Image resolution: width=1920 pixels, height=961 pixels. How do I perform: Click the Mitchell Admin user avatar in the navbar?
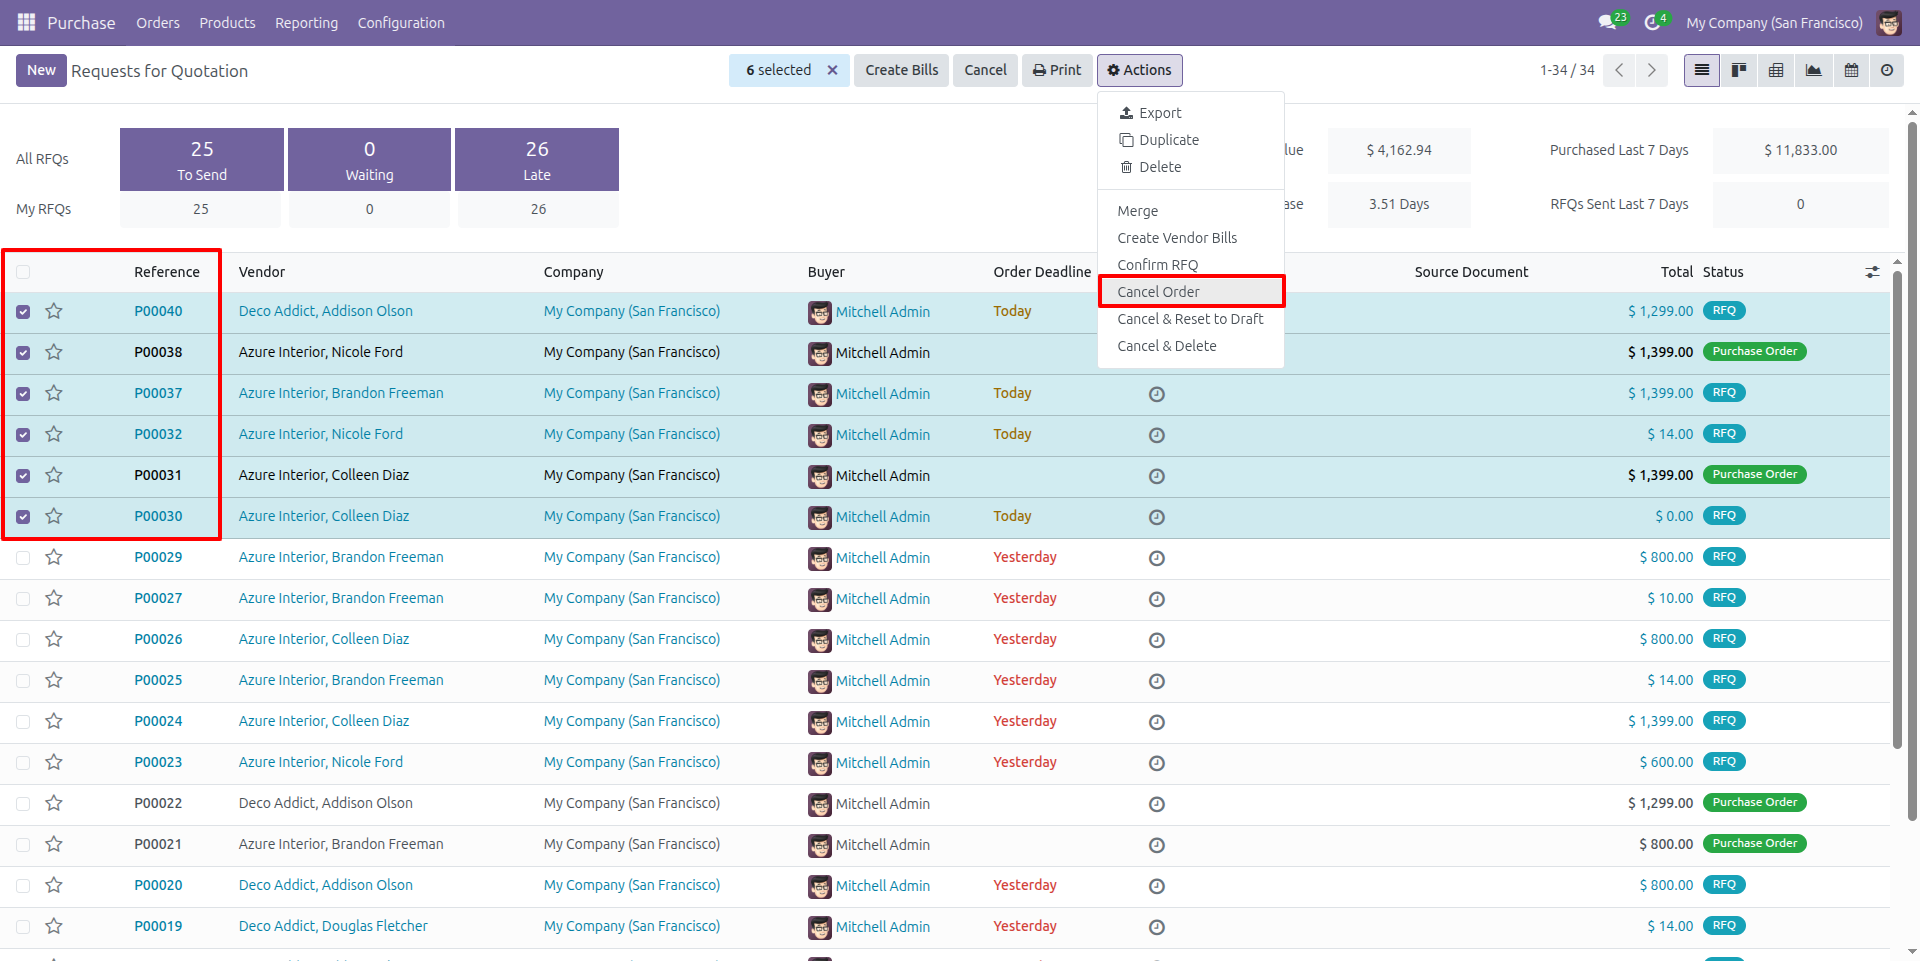1889,22
